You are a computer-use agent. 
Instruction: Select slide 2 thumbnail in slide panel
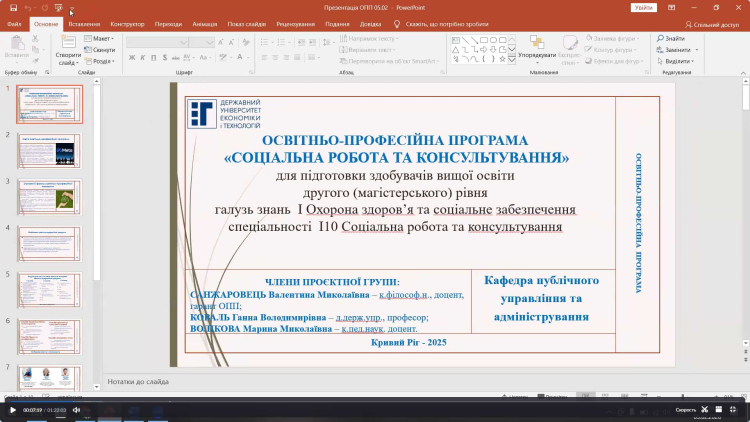pyautogui.click(x=50, y=151)
